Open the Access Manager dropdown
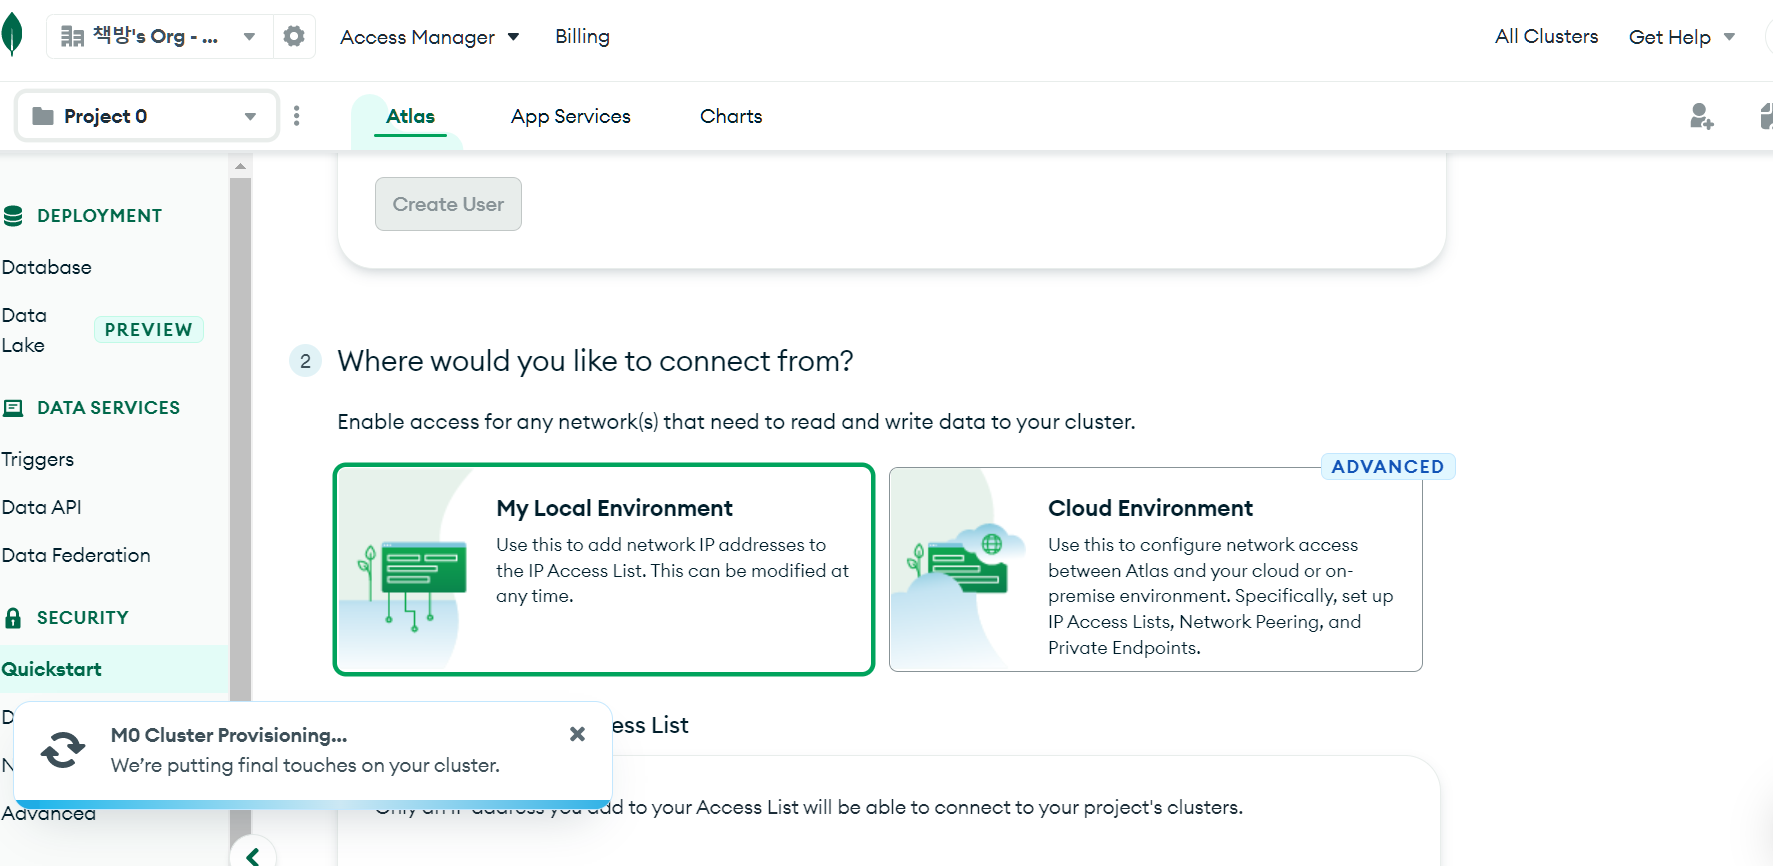The width and height of the screenshot is (1773, 866). [x=429, y=37]
